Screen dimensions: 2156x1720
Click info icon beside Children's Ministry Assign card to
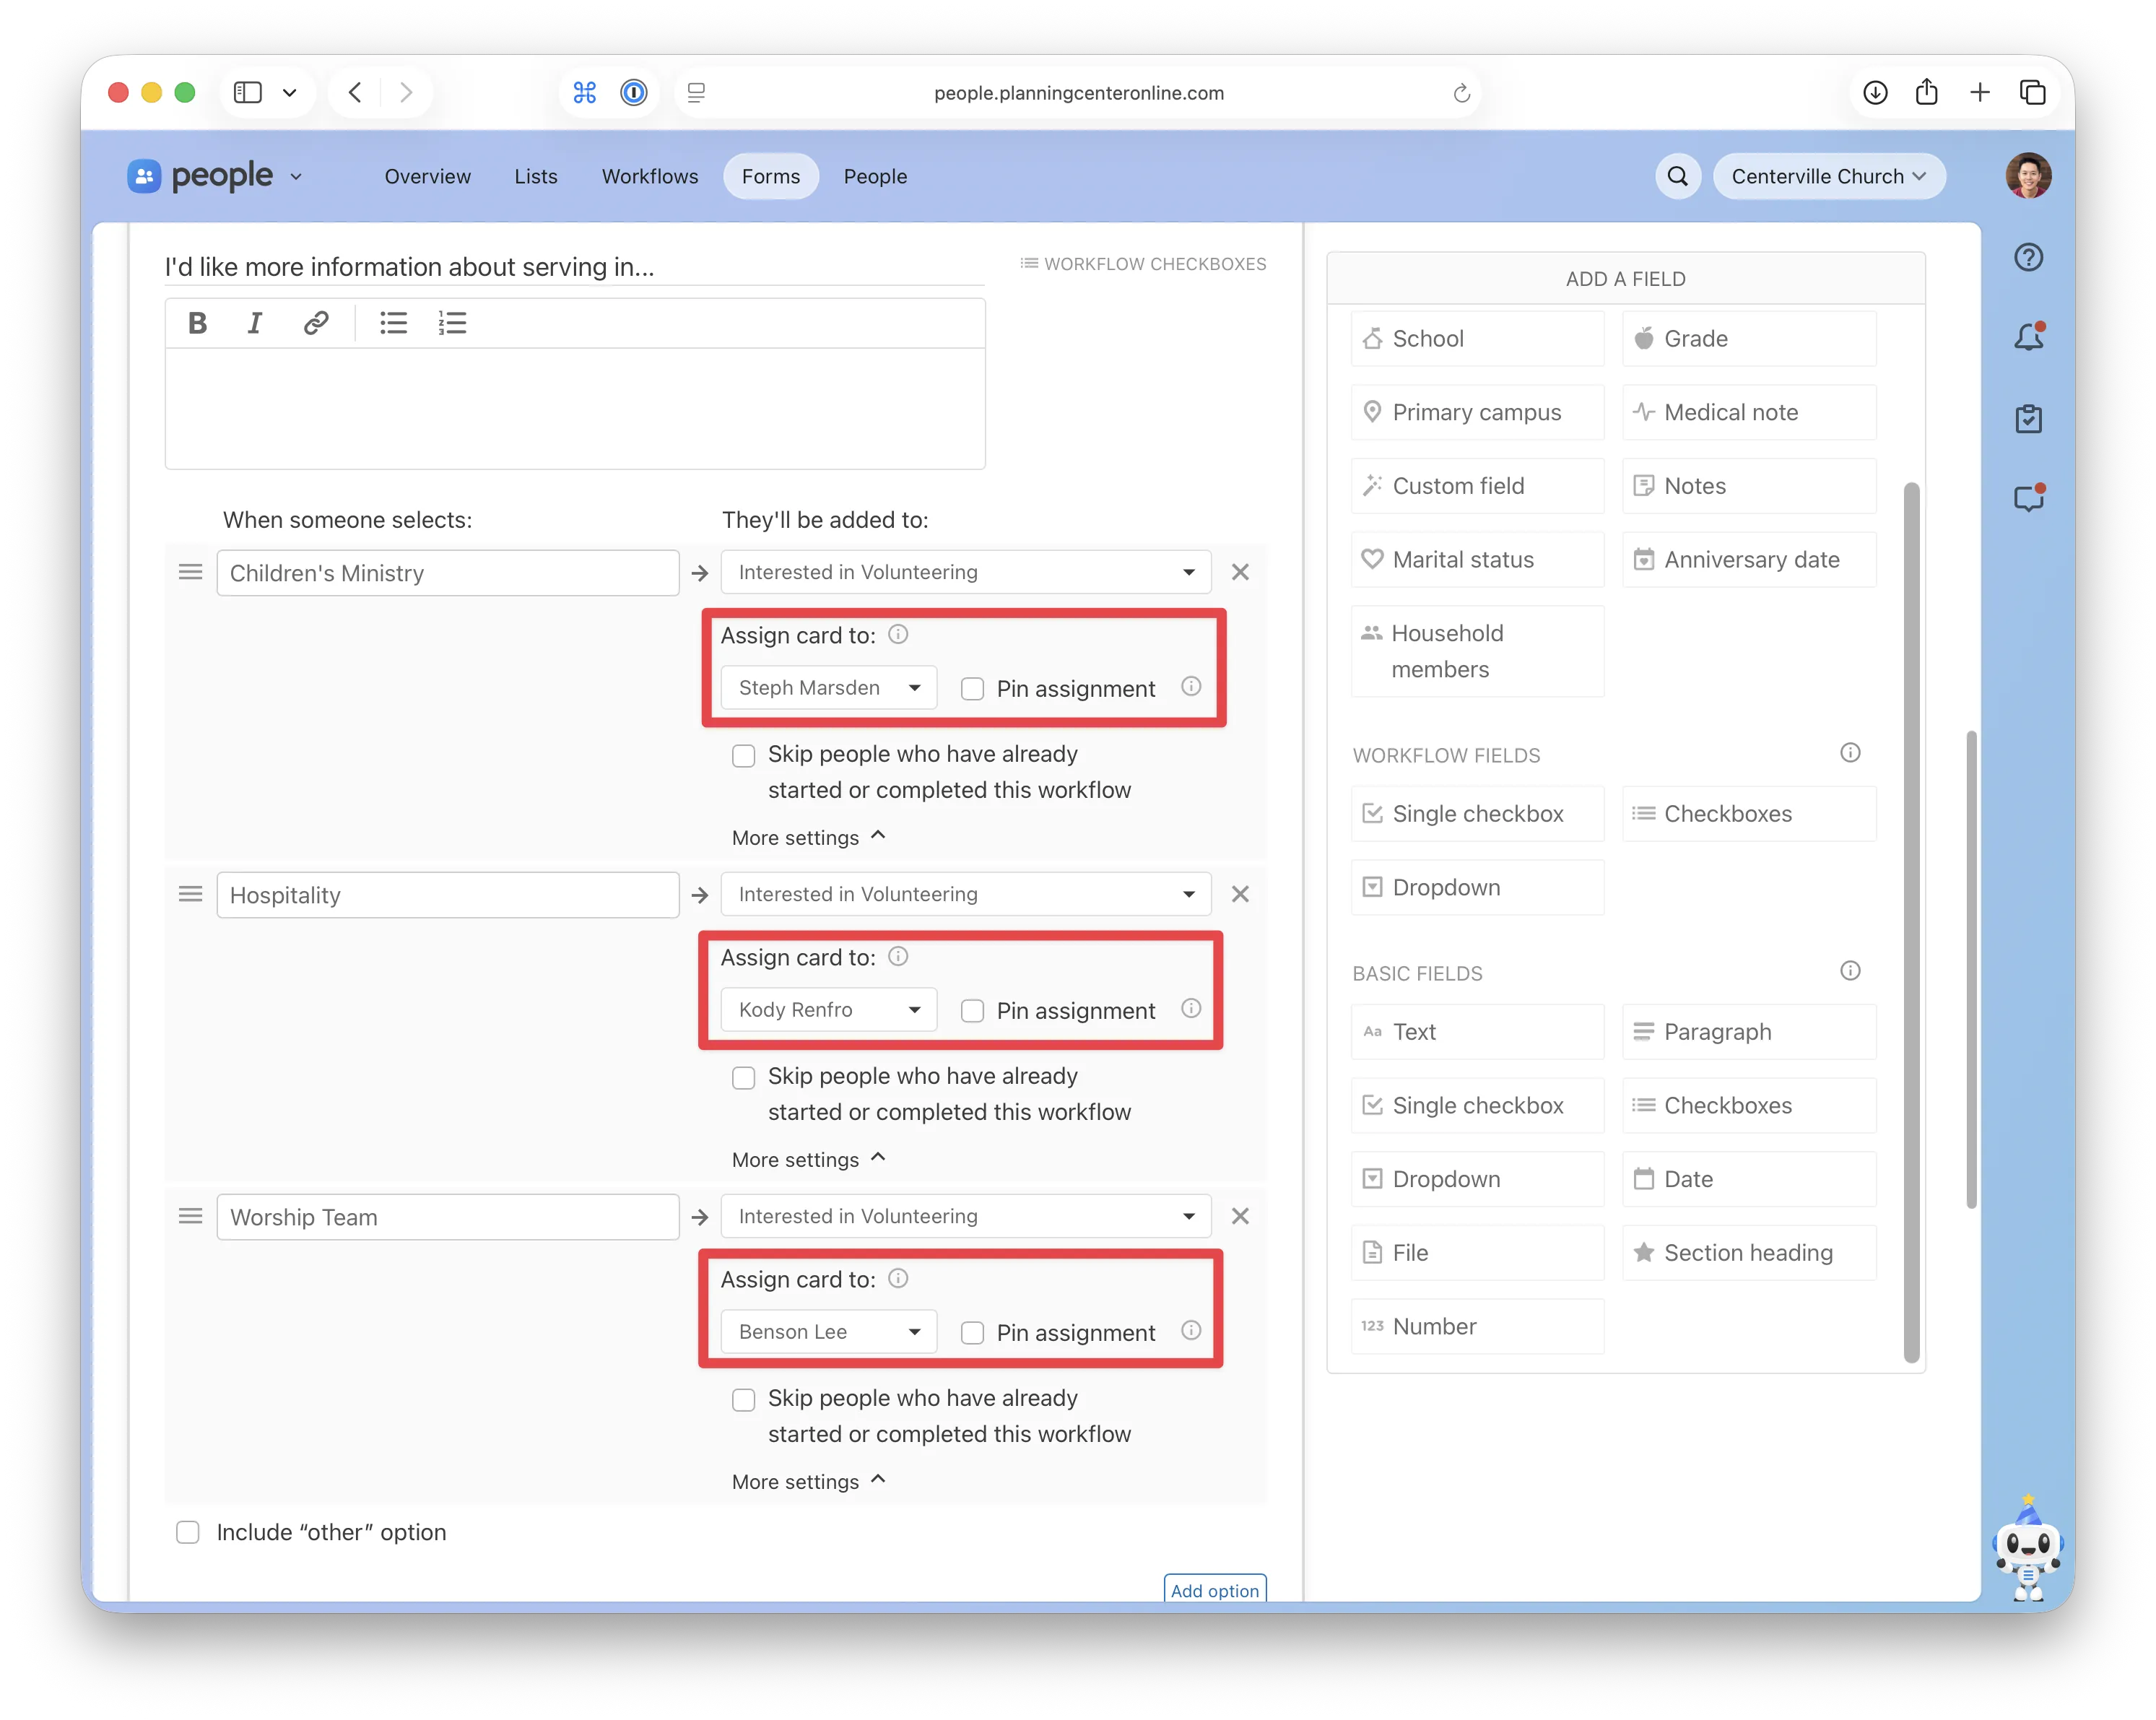pyautogui.click(x=898, y=634)
